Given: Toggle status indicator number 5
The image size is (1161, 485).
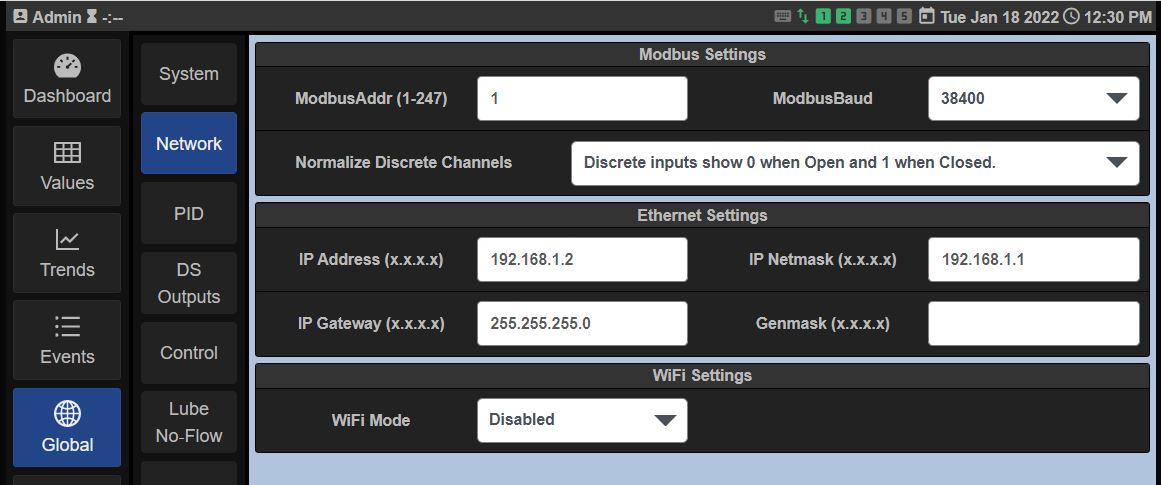Looking at the screenshot, I should (904, 17).
